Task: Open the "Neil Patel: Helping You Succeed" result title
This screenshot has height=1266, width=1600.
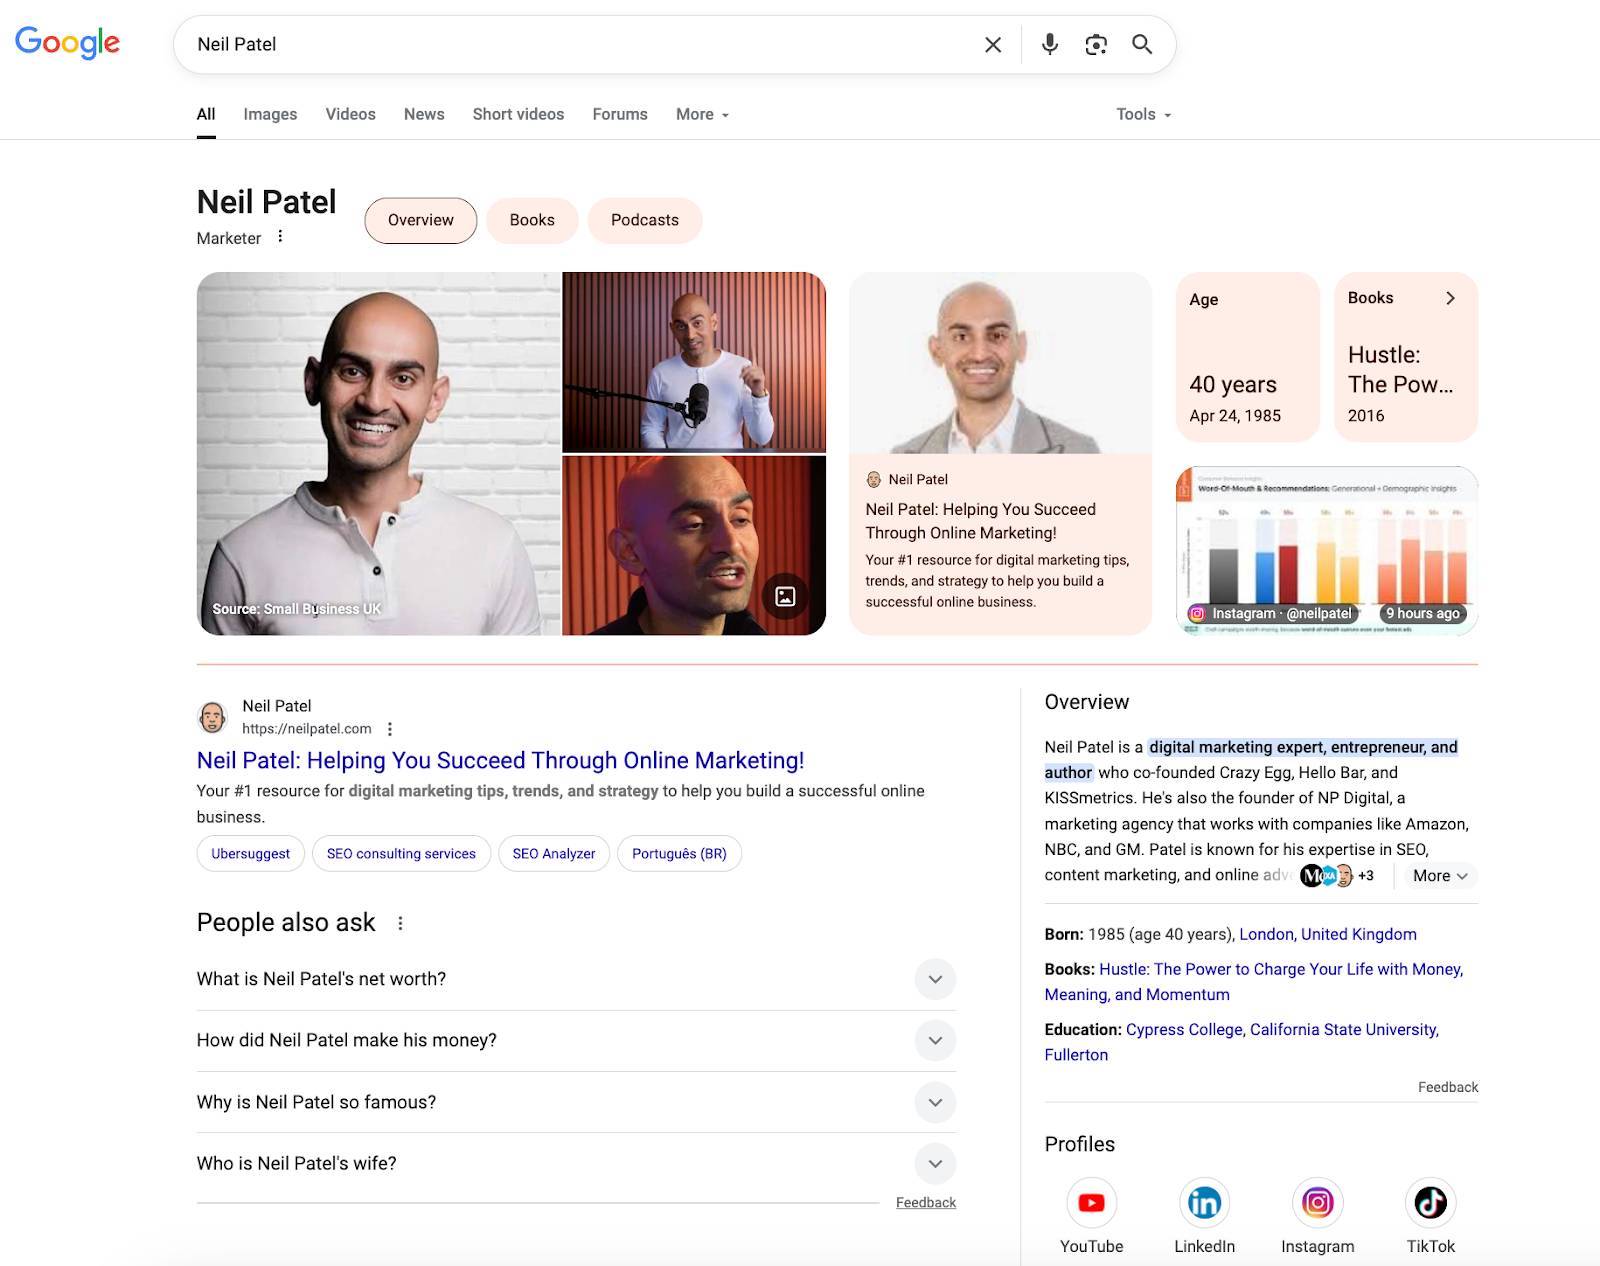Action: point(500,761)
